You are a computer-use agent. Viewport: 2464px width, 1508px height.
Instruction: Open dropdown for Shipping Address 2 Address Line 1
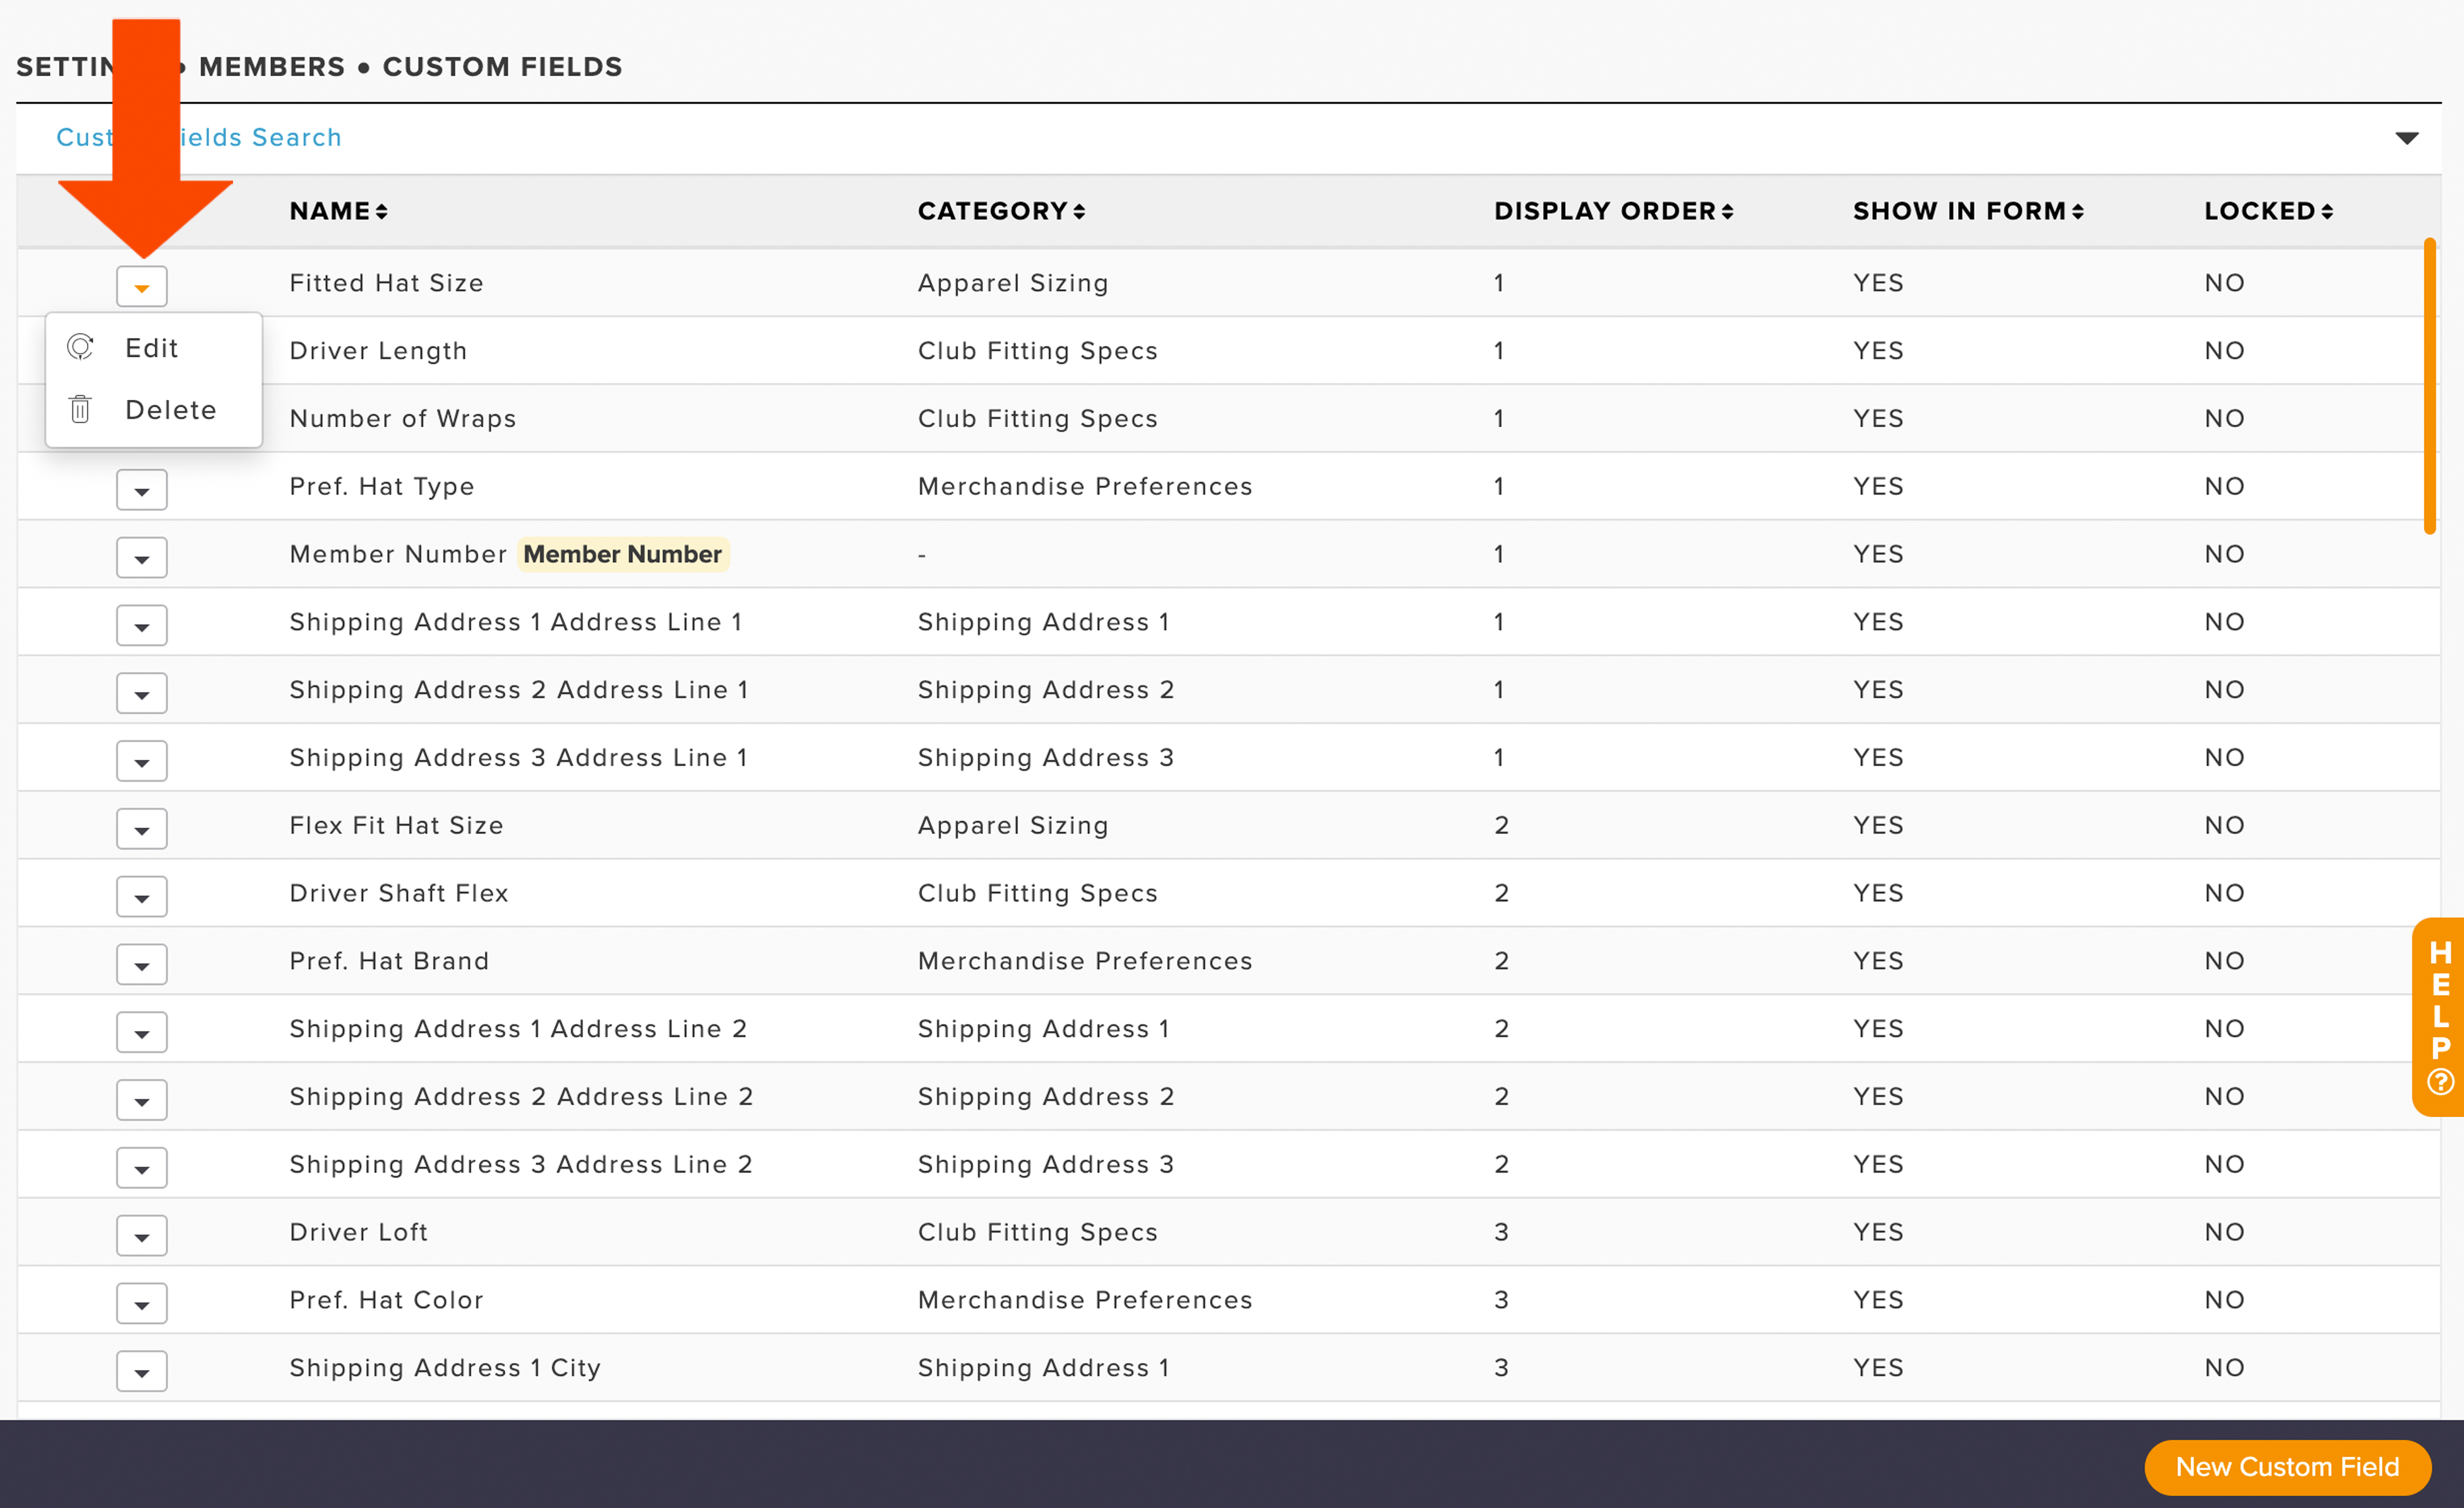[142, 693]
